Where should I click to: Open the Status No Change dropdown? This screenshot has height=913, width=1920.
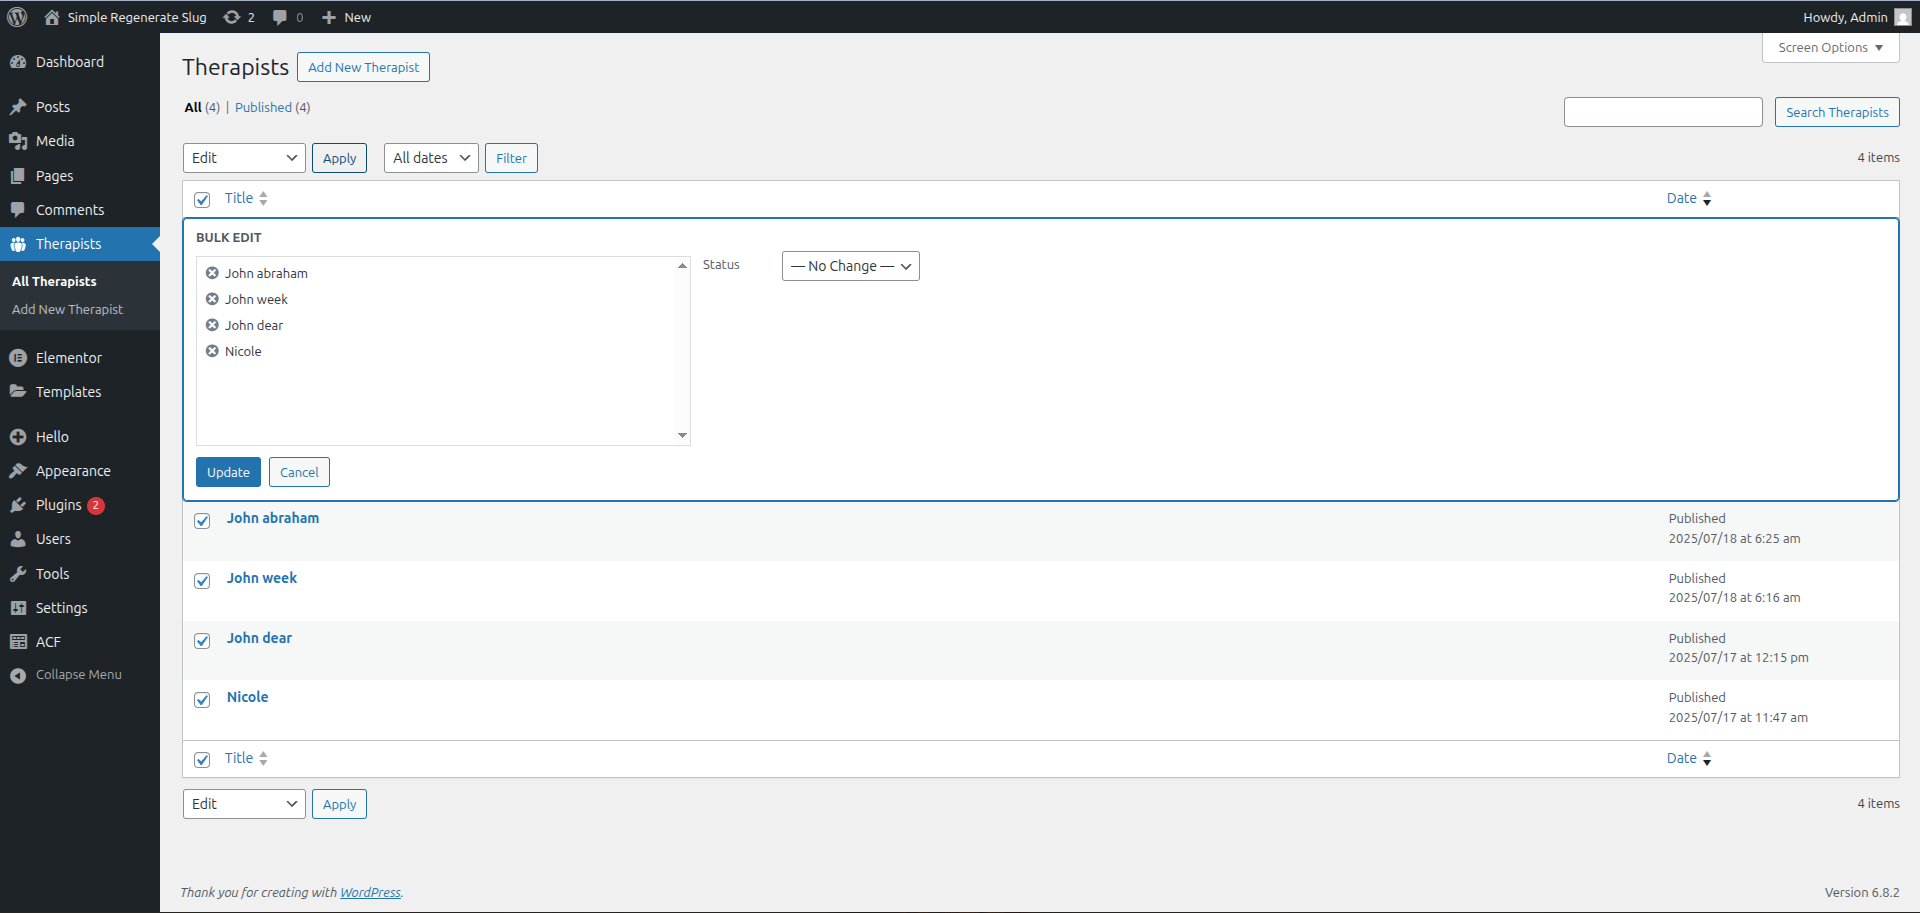850,266
